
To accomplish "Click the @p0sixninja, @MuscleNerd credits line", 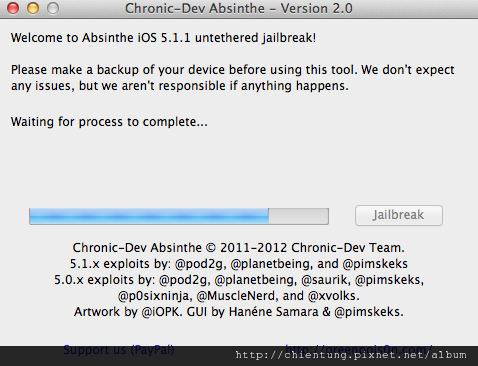I will pos(239,296).
